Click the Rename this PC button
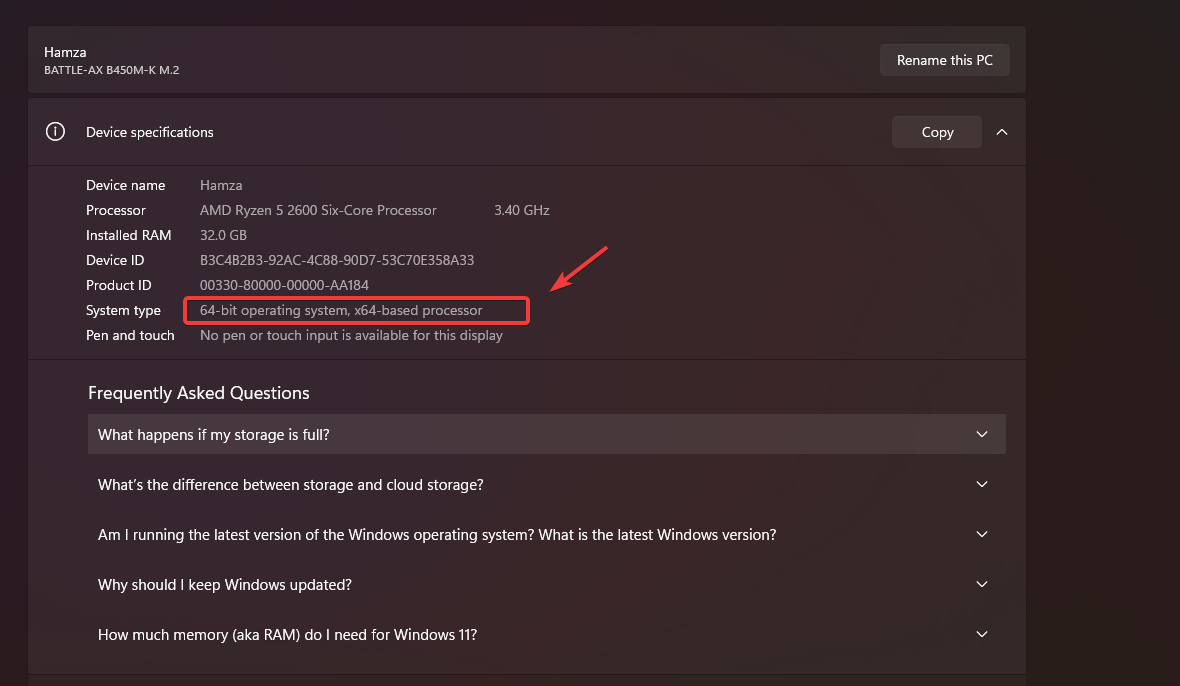This screenshot has width=1180, height=686. click(x=944, y=60)
